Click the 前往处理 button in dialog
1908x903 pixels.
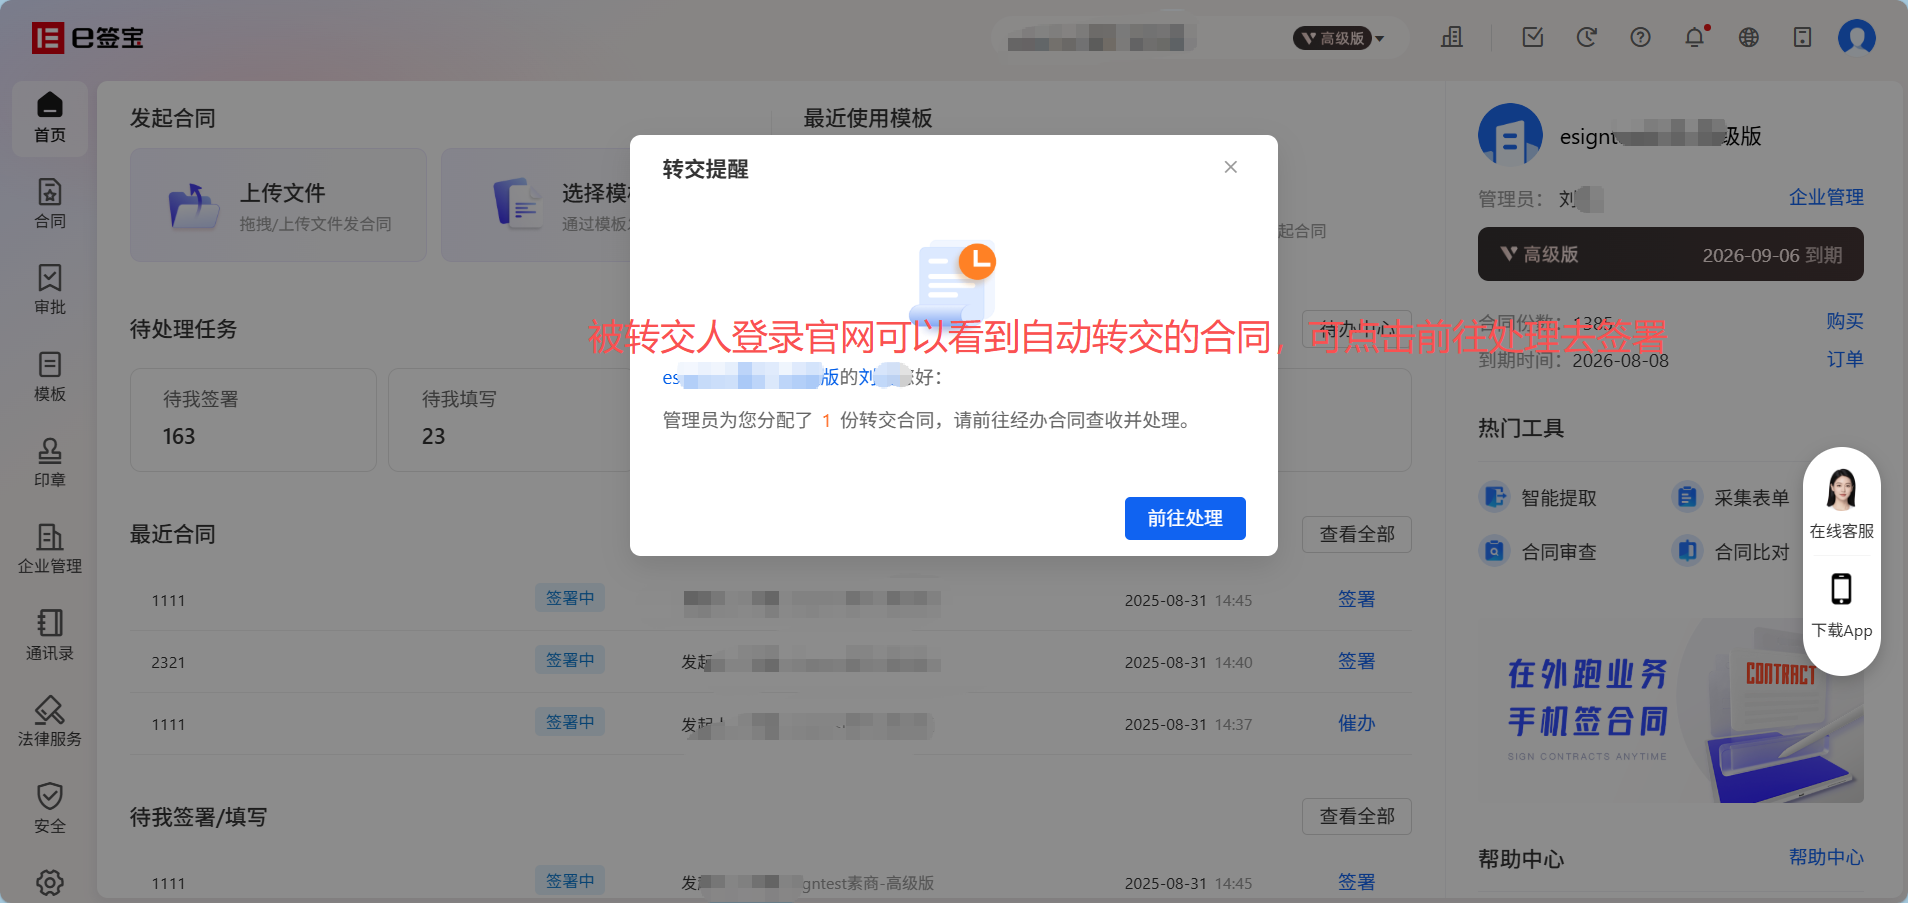[1185, 518]
